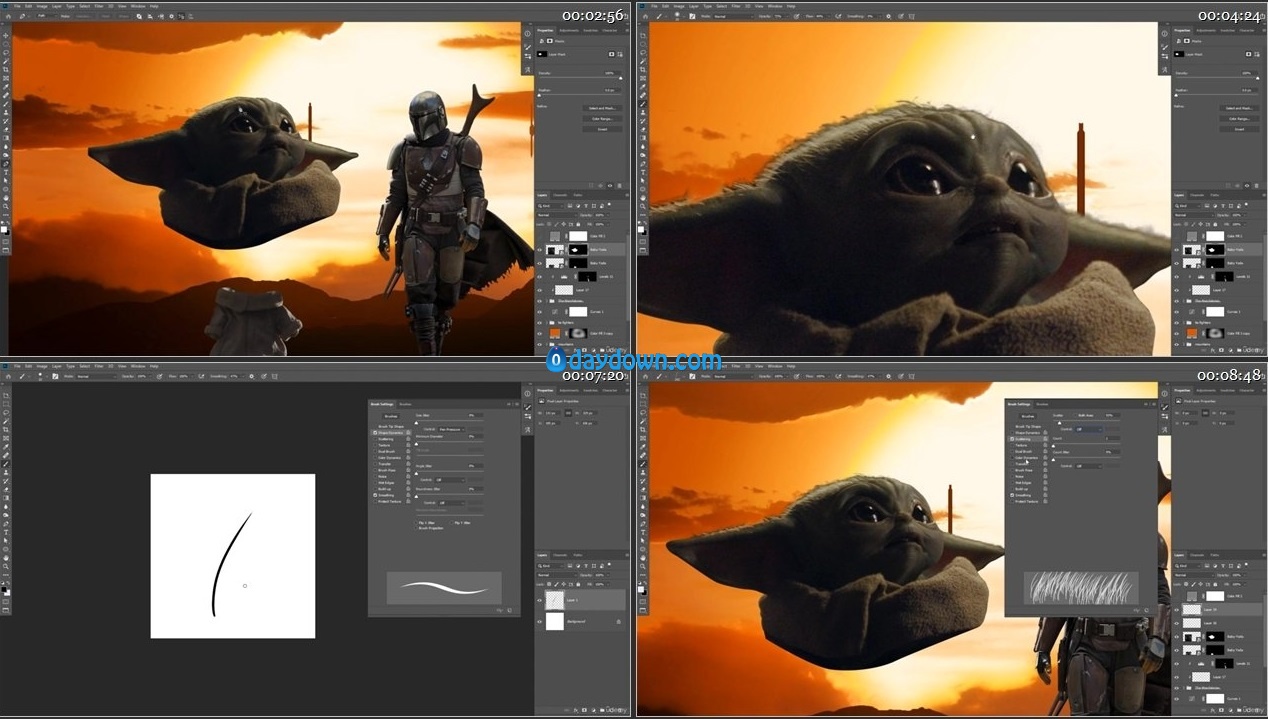The height and width of the screenshot is (719, 1268).
Task: Pick the Crop tool in the 00:02:56 frame
Action: [7, 69]
